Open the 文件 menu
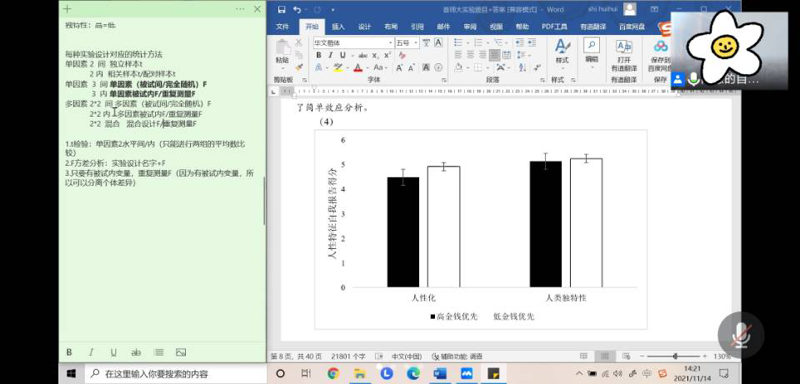 pos(283,27)
